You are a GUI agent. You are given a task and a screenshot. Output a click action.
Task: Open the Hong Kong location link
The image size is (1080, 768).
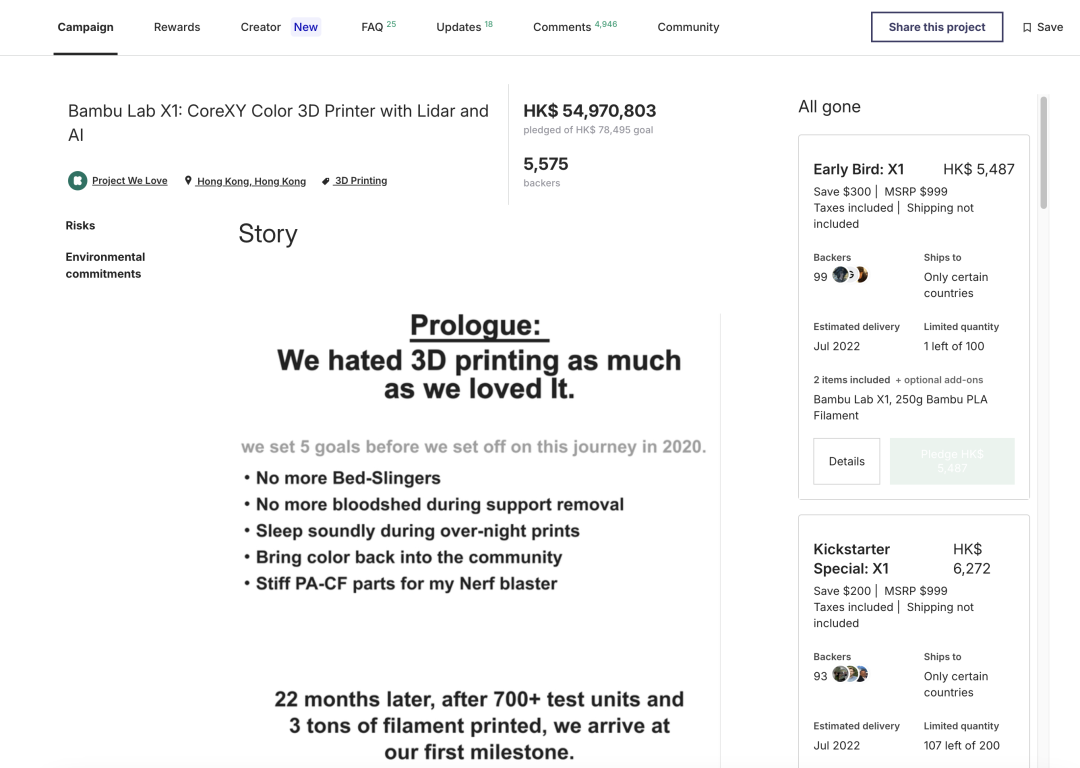(x=251, y=181)
